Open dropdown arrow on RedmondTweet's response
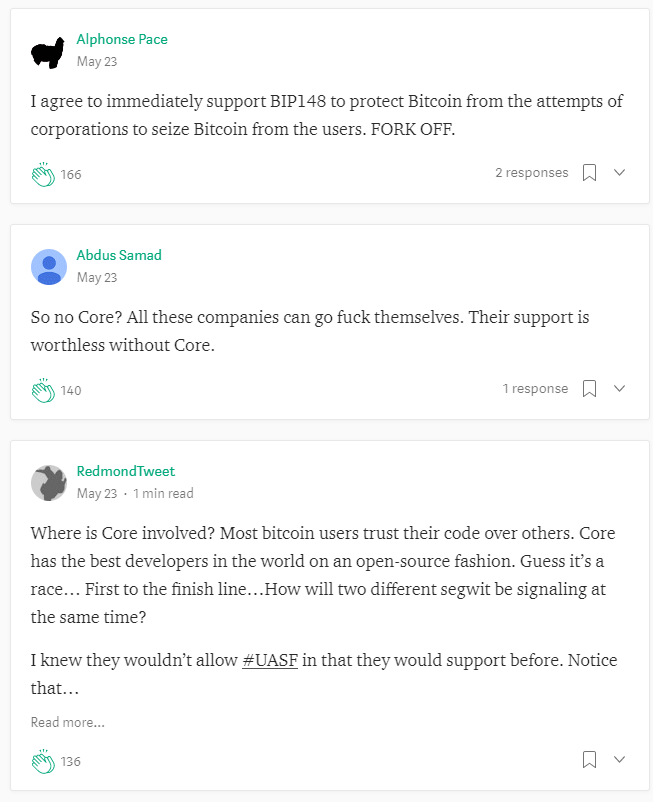This screenshot has width=653, height=802. [619, 760]
